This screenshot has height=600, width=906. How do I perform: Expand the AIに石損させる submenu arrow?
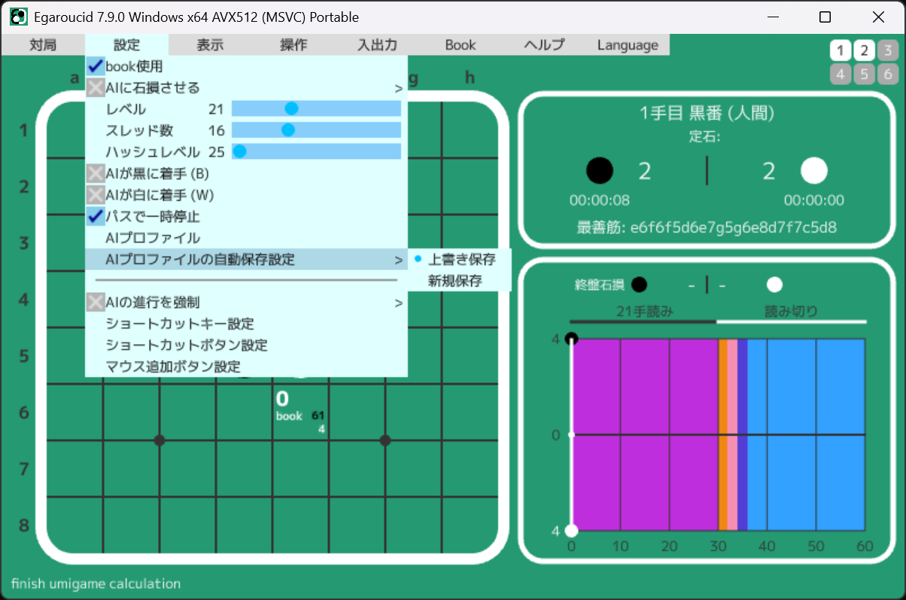[398, 88]
